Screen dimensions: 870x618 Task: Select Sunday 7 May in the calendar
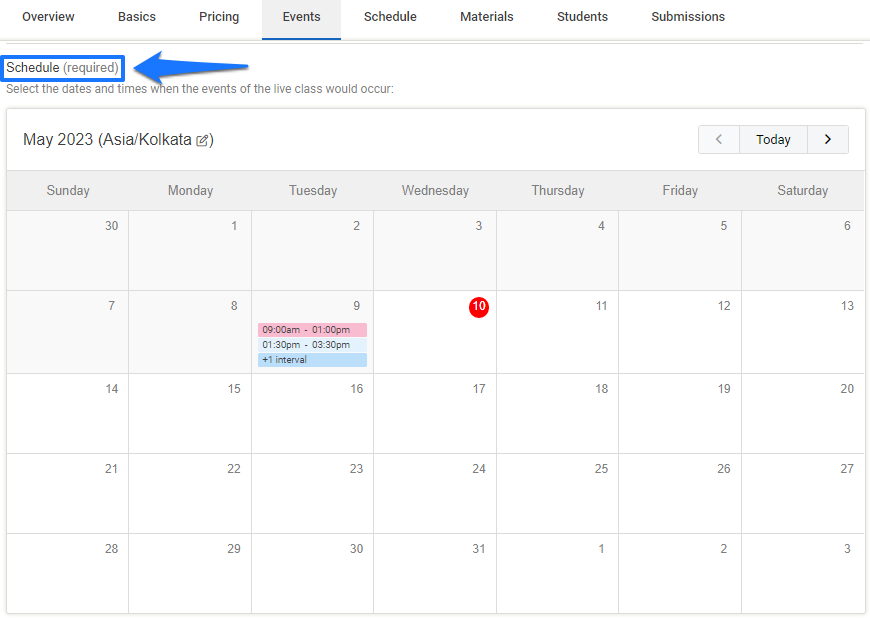[68, 332]
